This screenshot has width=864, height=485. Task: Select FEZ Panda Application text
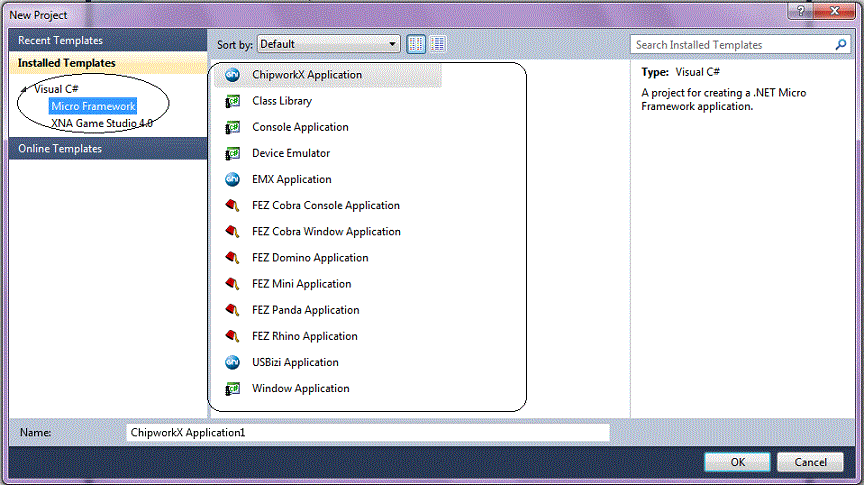(x=306, y=310)
